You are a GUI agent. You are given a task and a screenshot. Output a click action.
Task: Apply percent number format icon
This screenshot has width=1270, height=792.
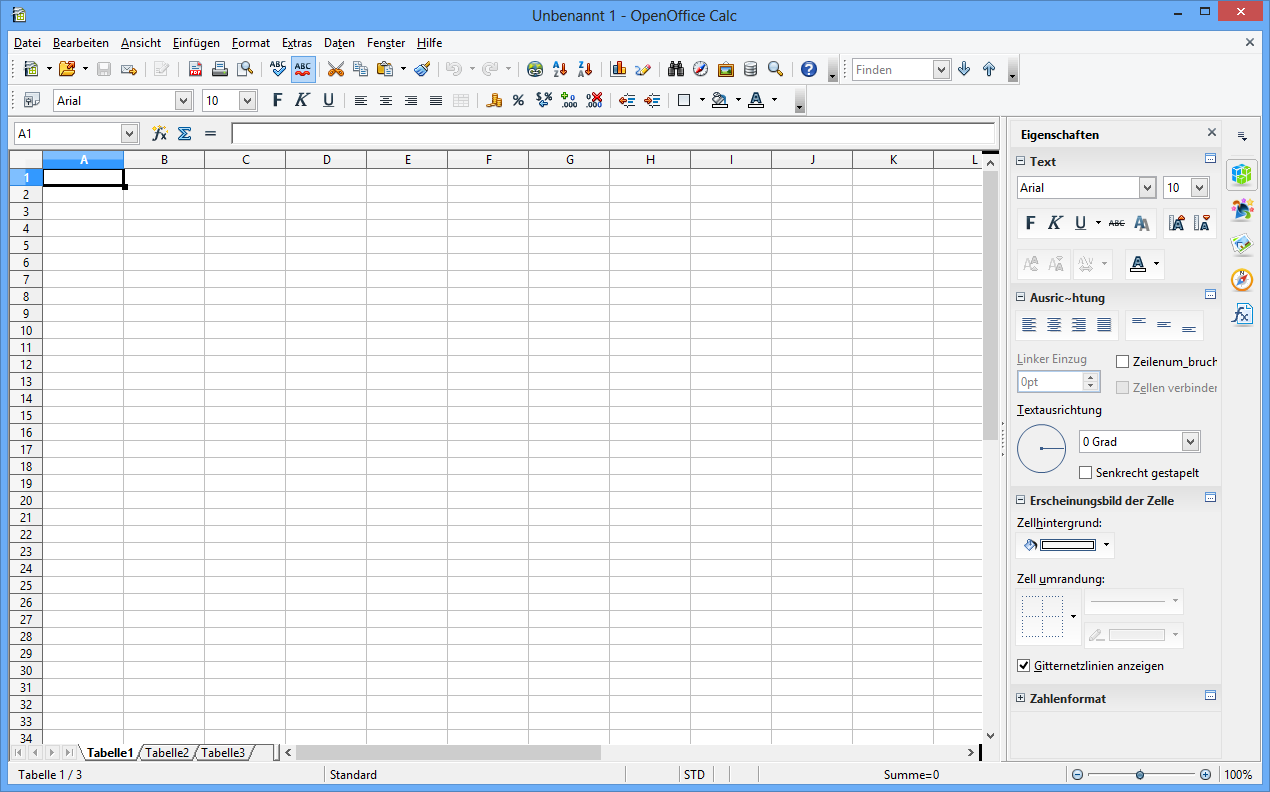pos(518,100)
